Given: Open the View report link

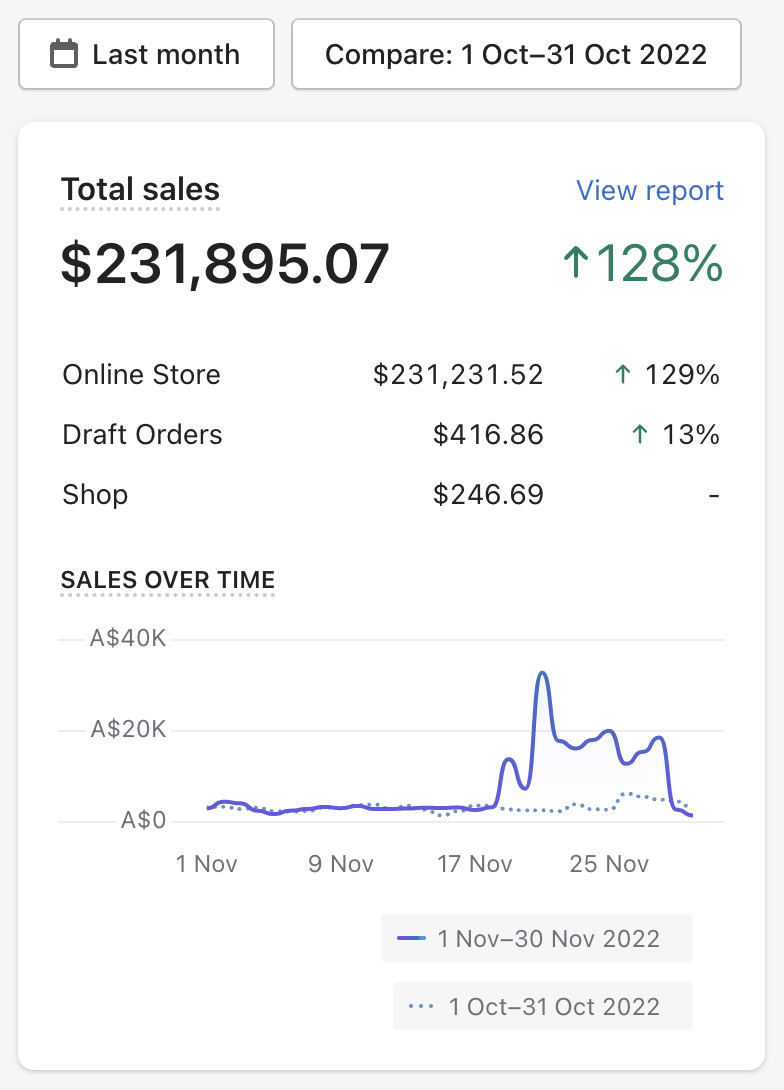Looking at the screenshot, I should (650, 190).
